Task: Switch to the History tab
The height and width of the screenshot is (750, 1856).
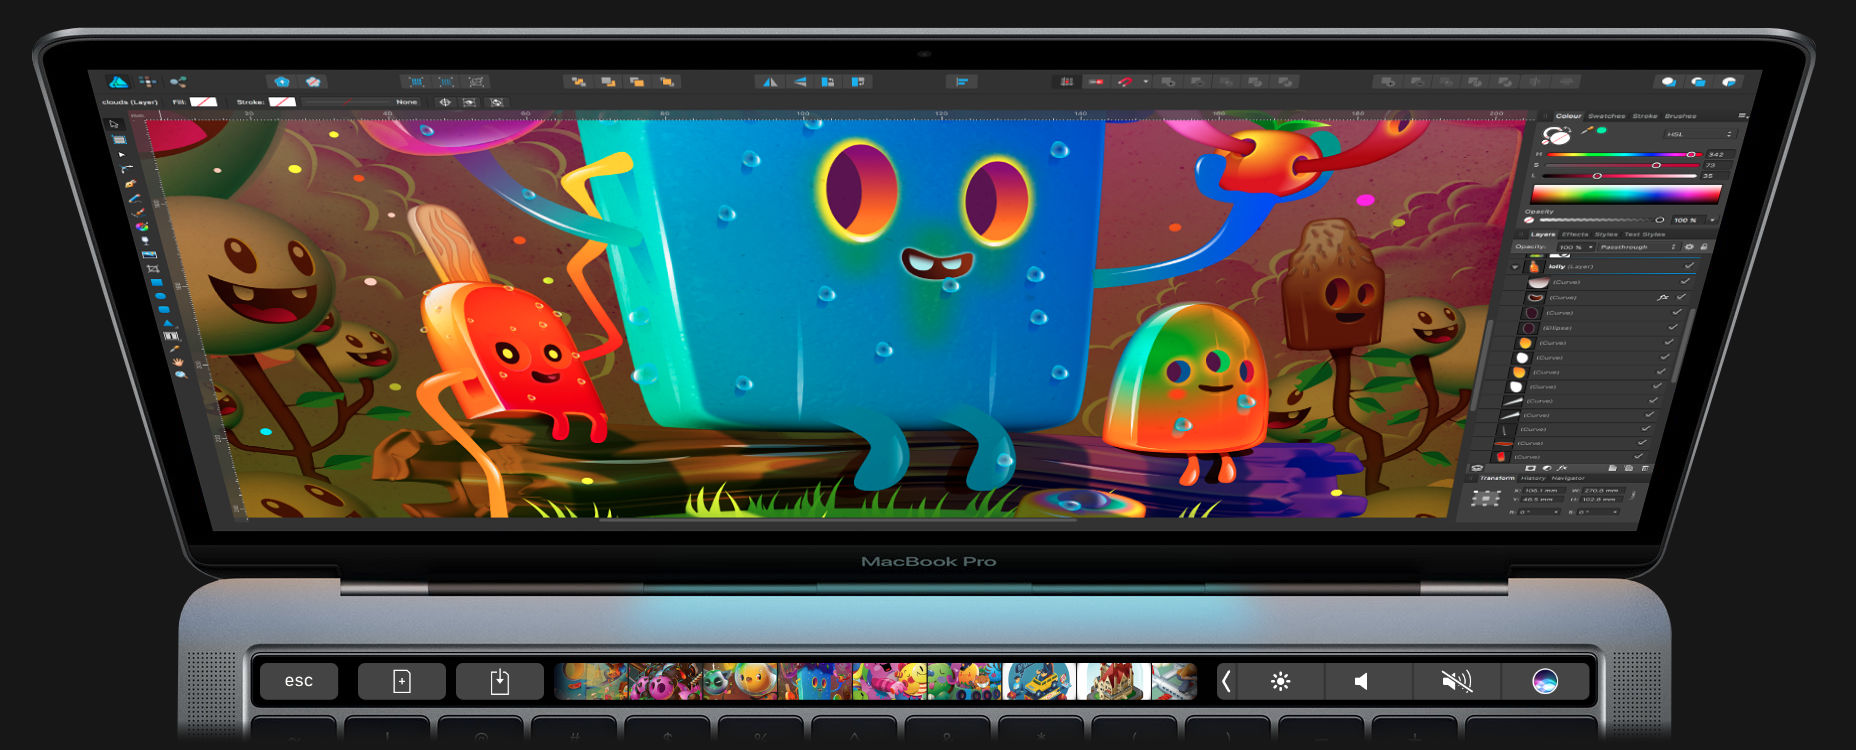Action: coord(1533,478)
